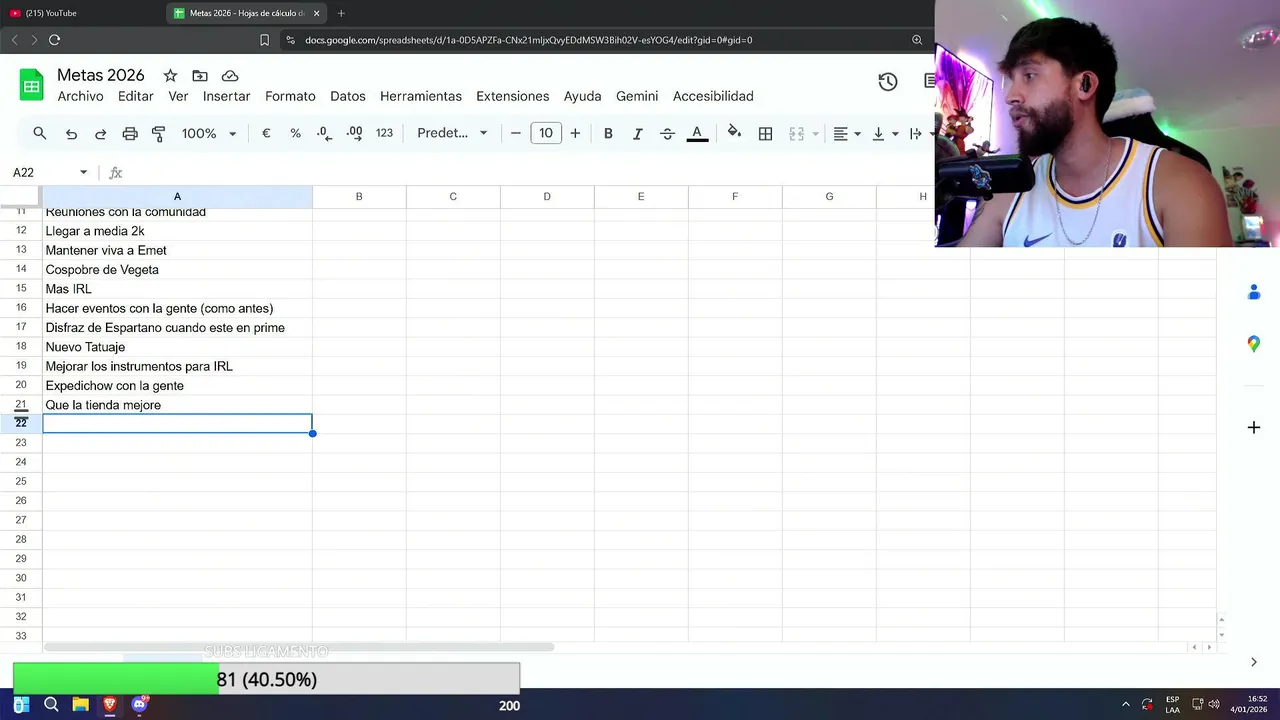Decrease font size with minus
The height and width of the screenshot is (720, 1280).
tap(516, 133)
